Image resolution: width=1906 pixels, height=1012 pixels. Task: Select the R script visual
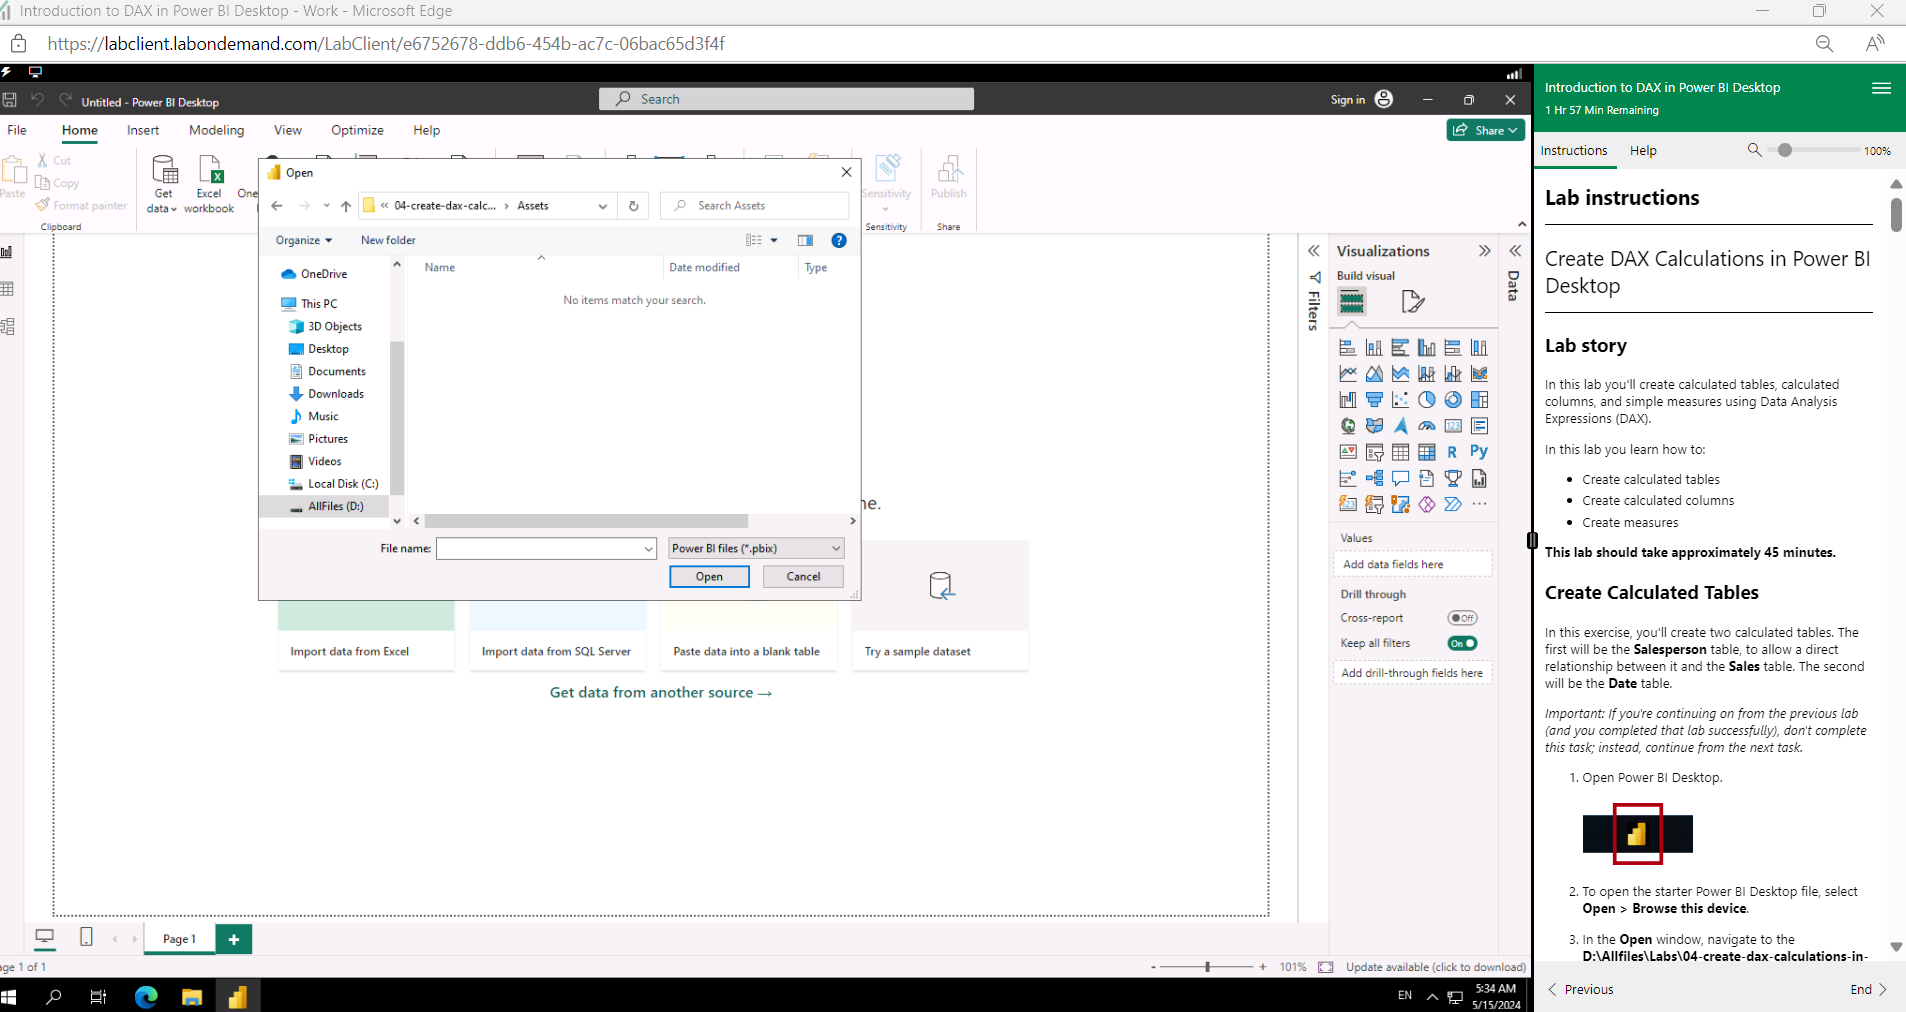click(1452, 452)
